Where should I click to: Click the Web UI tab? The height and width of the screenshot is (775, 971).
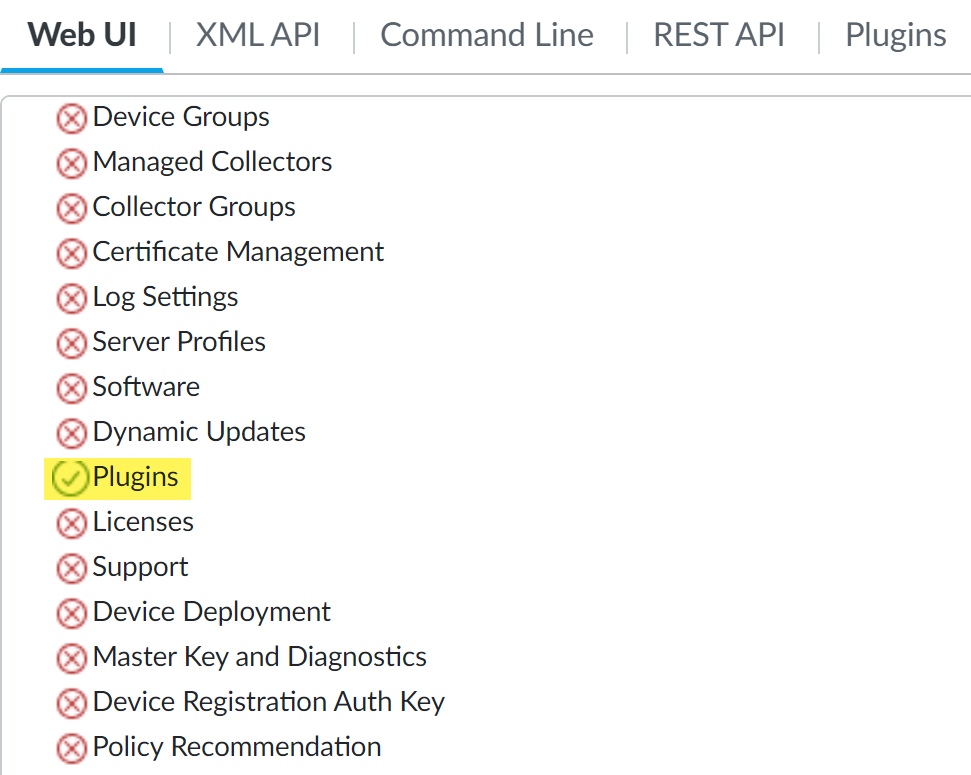click(82, 36)
